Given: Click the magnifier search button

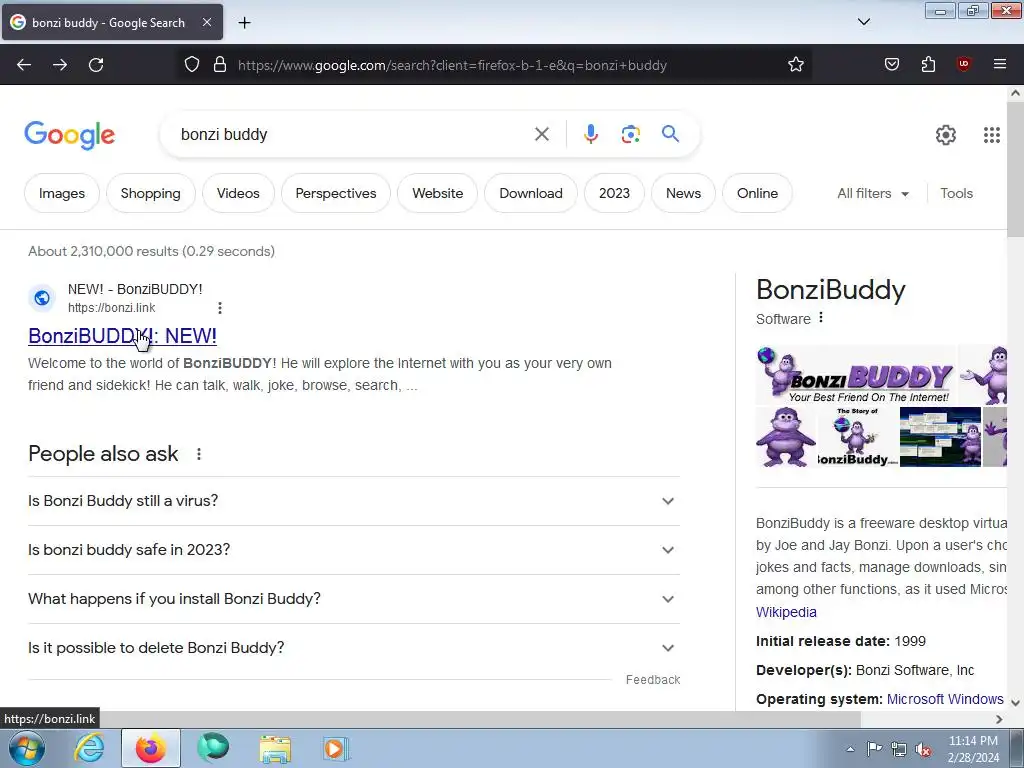Looking at the screenshot, I should 670,134.
